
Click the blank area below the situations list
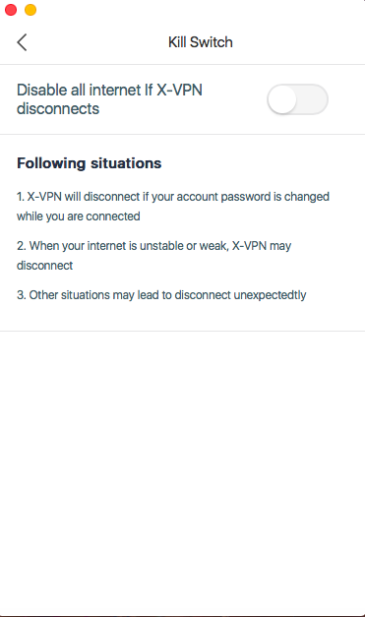click(x=182, y=472)
